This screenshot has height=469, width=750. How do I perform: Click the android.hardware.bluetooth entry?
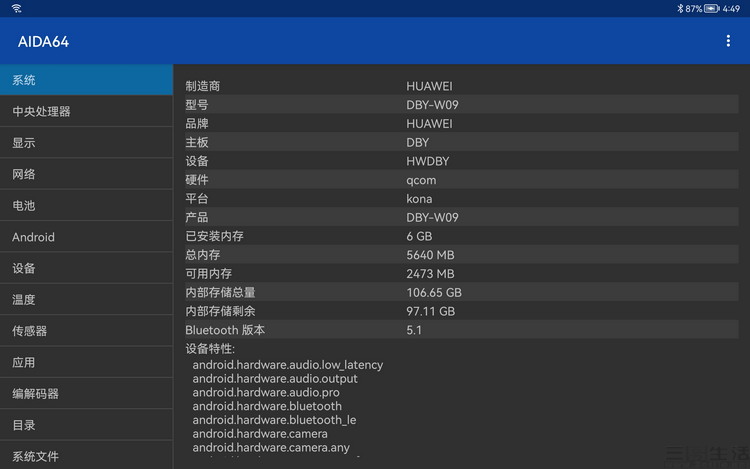point(267,406)
